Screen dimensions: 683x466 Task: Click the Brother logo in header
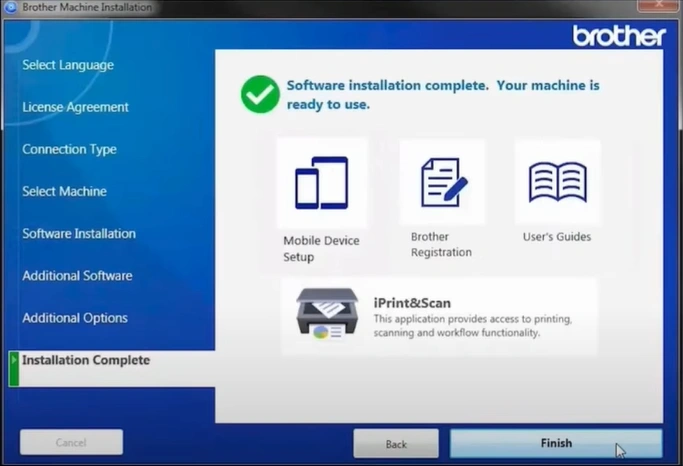618,36
